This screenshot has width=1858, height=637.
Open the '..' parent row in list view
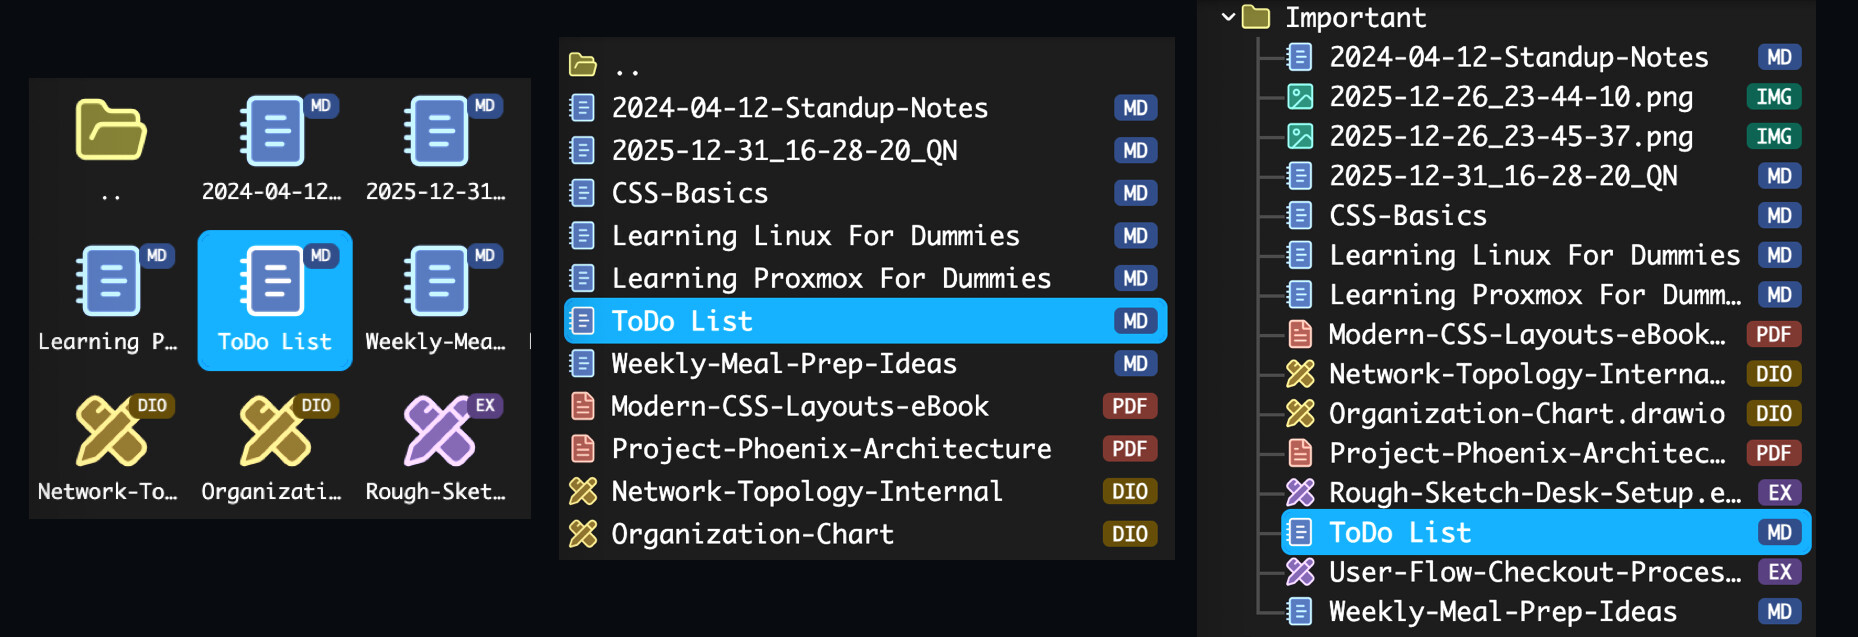[x=626, y=66]
